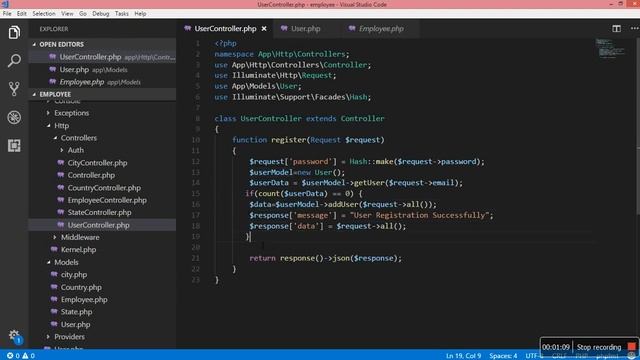
Task: Select User.php in Open Editors
Action: 102,70
